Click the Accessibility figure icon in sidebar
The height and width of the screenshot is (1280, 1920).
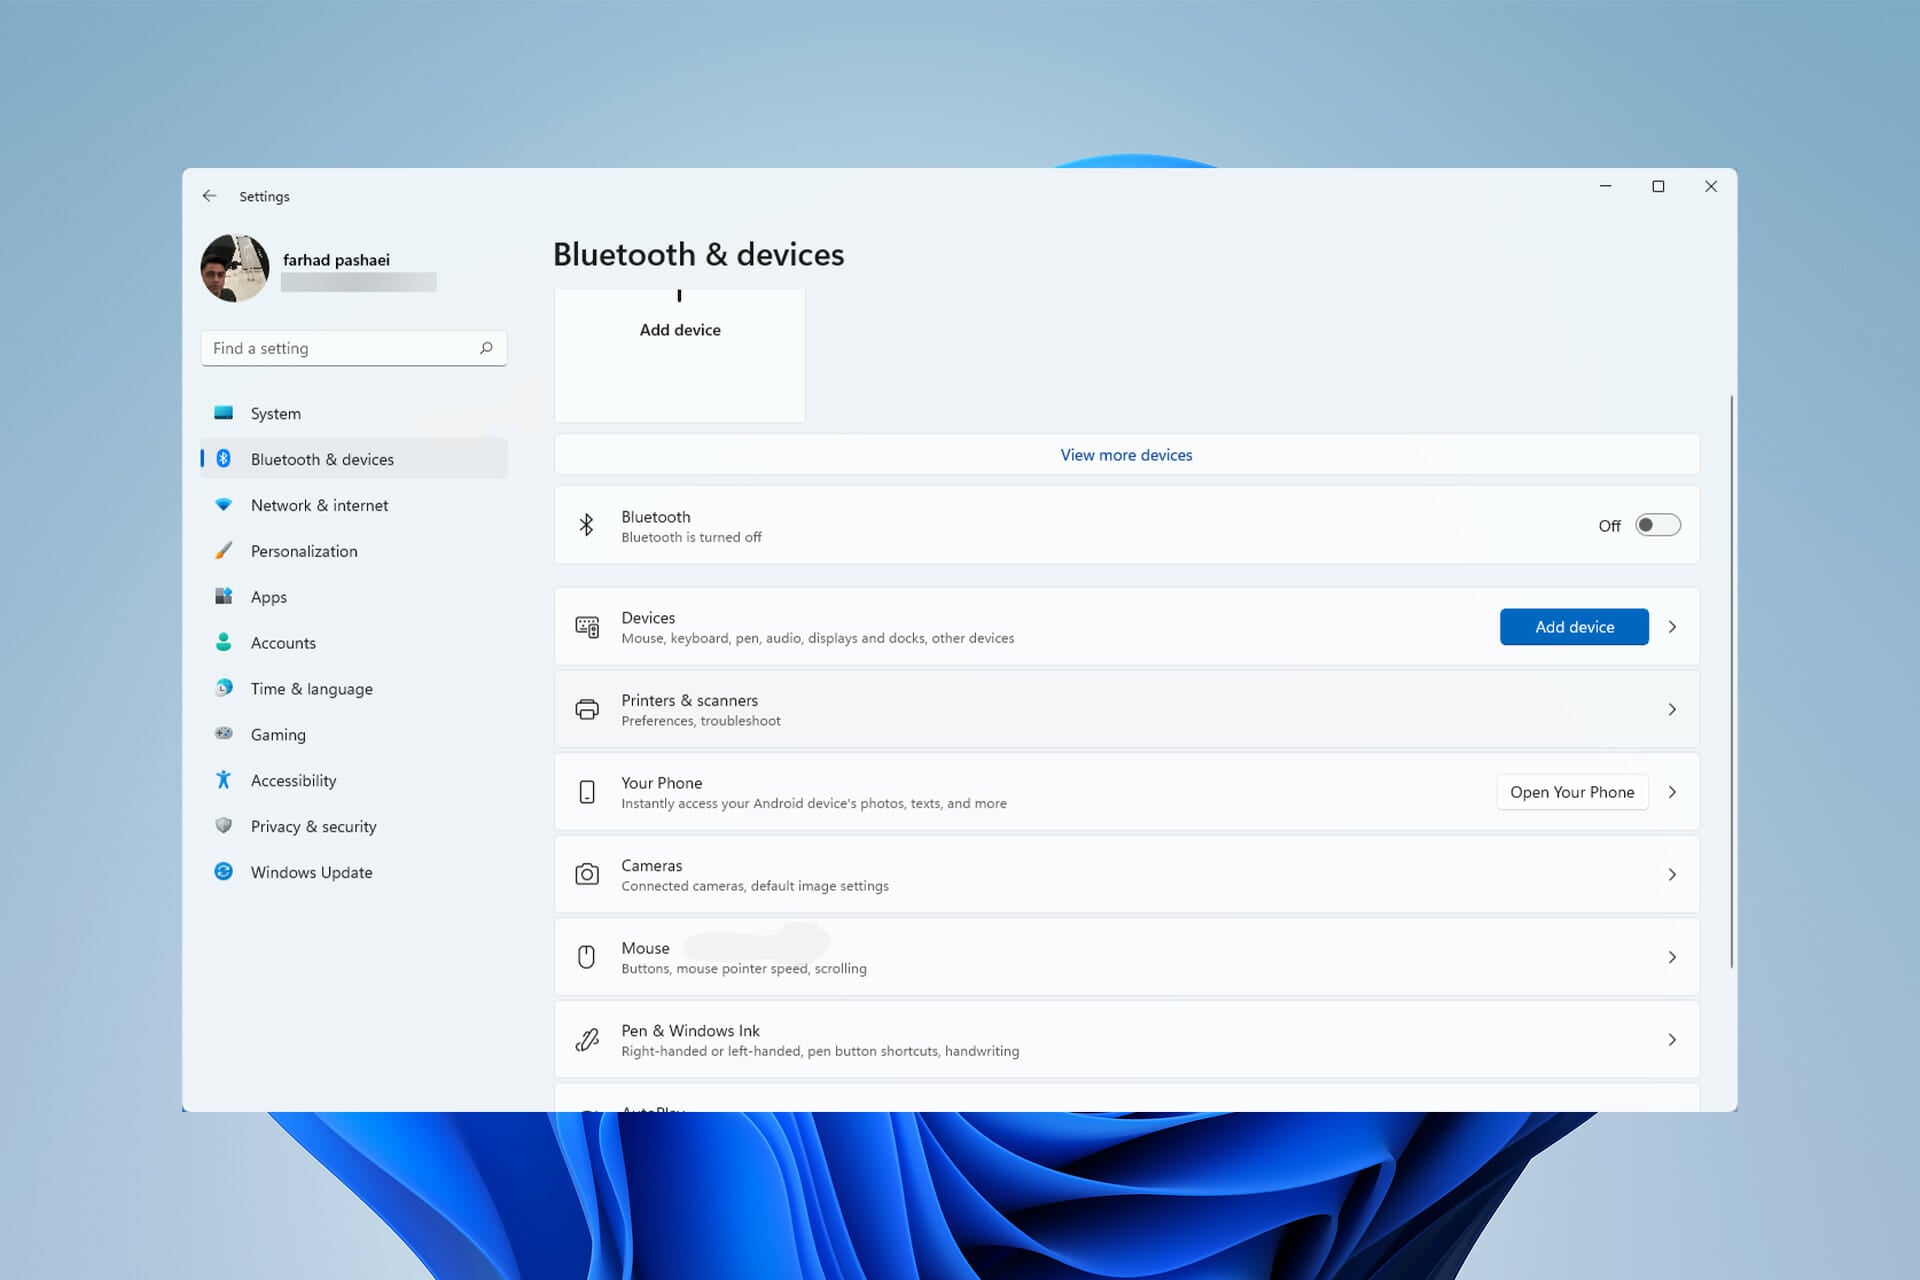[x=224, y=780]
